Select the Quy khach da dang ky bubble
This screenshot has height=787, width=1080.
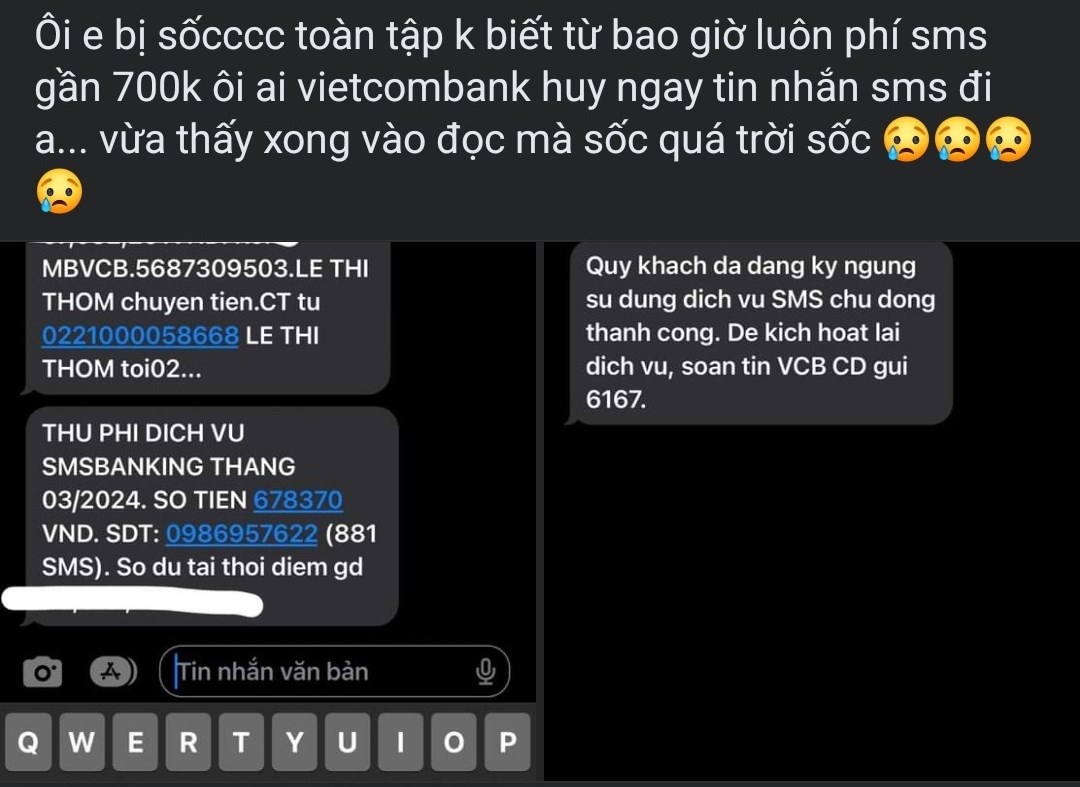pos(759,333)
